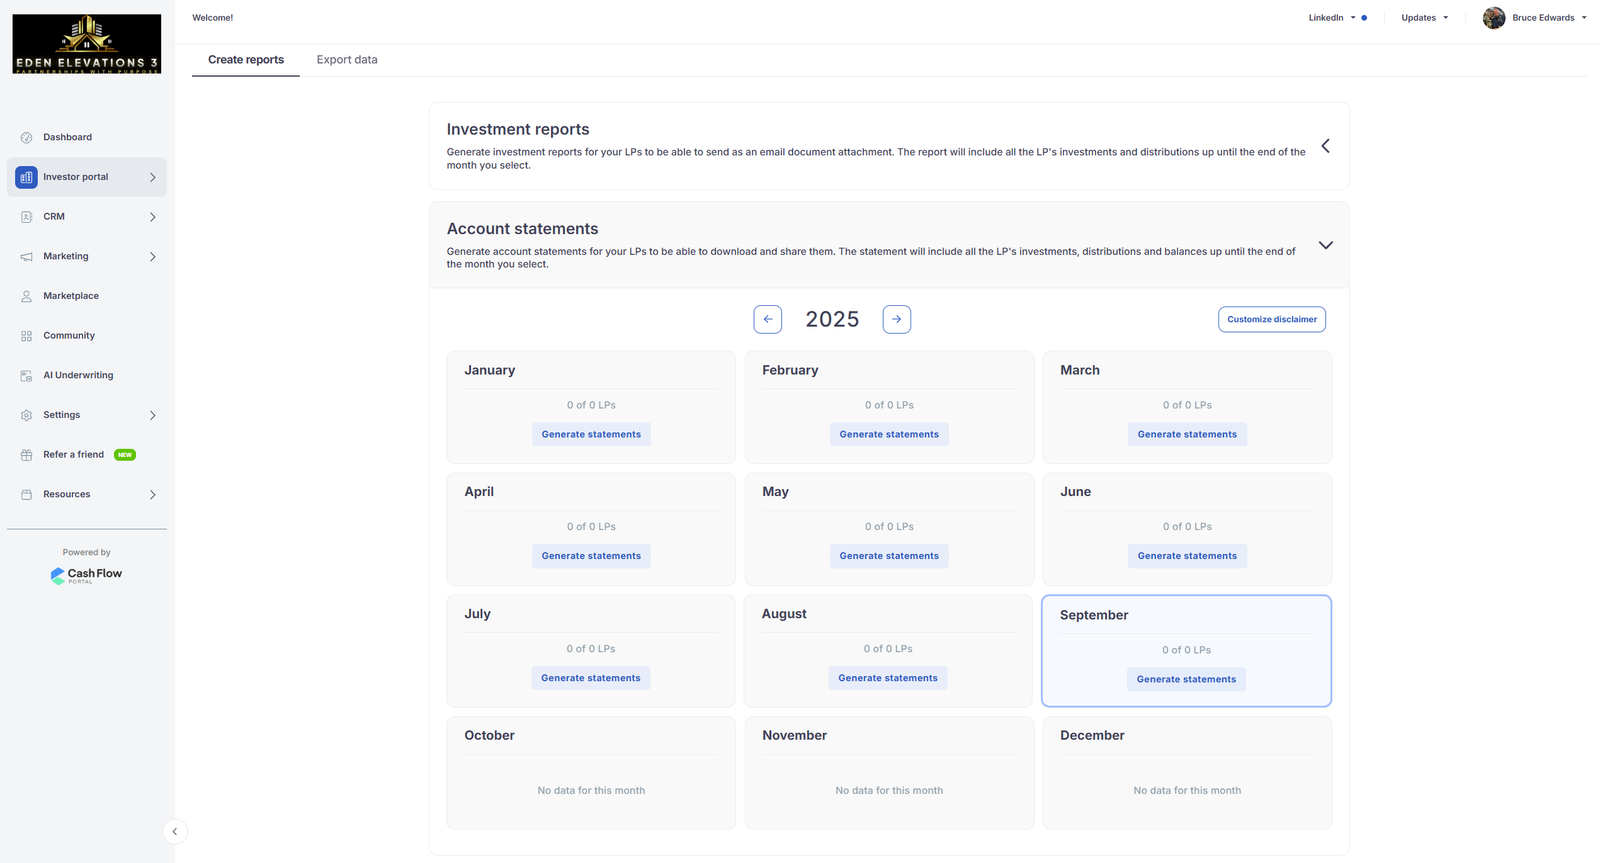Click the October month heading

[489, 735]
